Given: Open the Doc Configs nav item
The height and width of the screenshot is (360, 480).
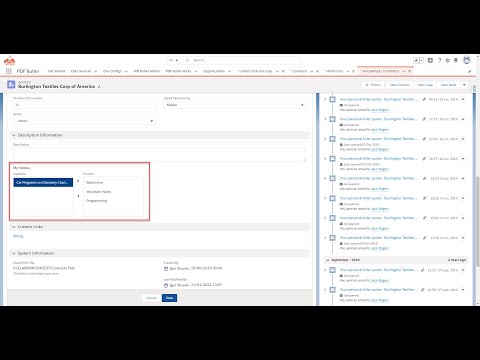Looking at the screenshot, I should click(x=112, y=71).
